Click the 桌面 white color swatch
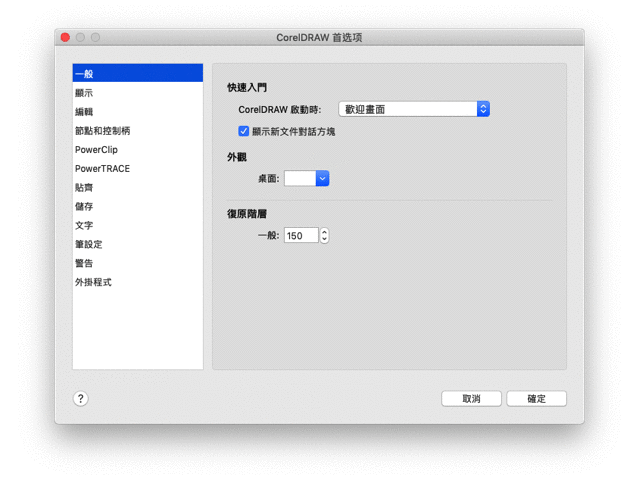The image size is (640, 480). (300, 178)
